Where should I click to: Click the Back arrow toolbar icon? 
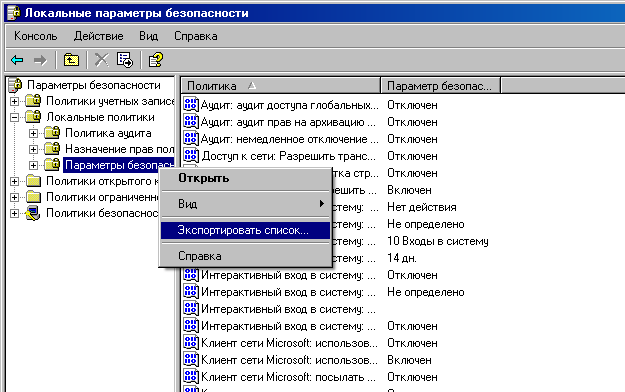point(17,60)
